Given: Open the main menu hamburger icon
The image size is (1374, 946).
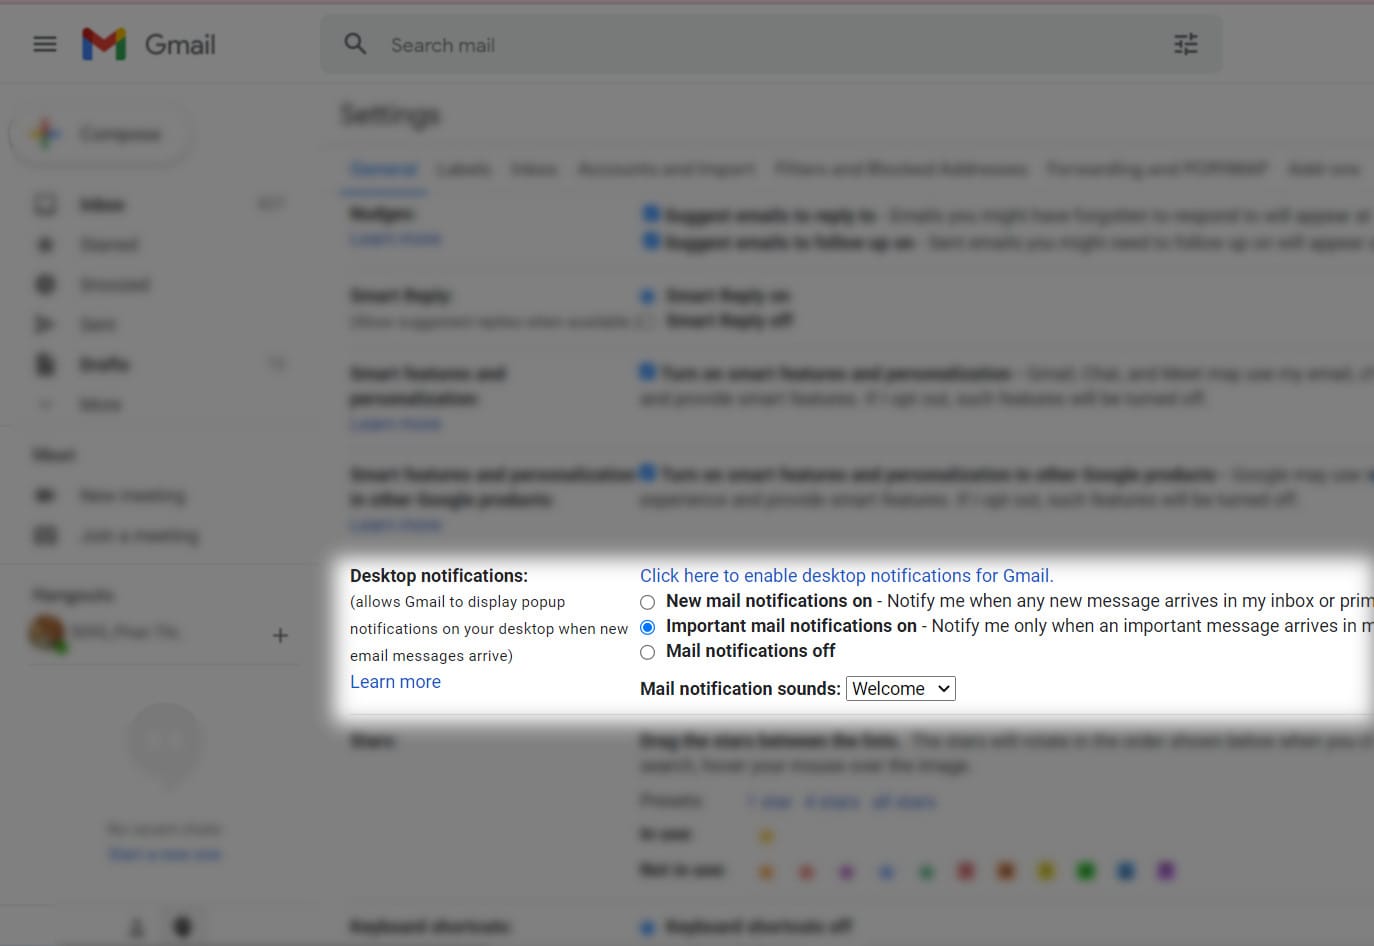Looking at the screenshot, I should tap(45, 44).
